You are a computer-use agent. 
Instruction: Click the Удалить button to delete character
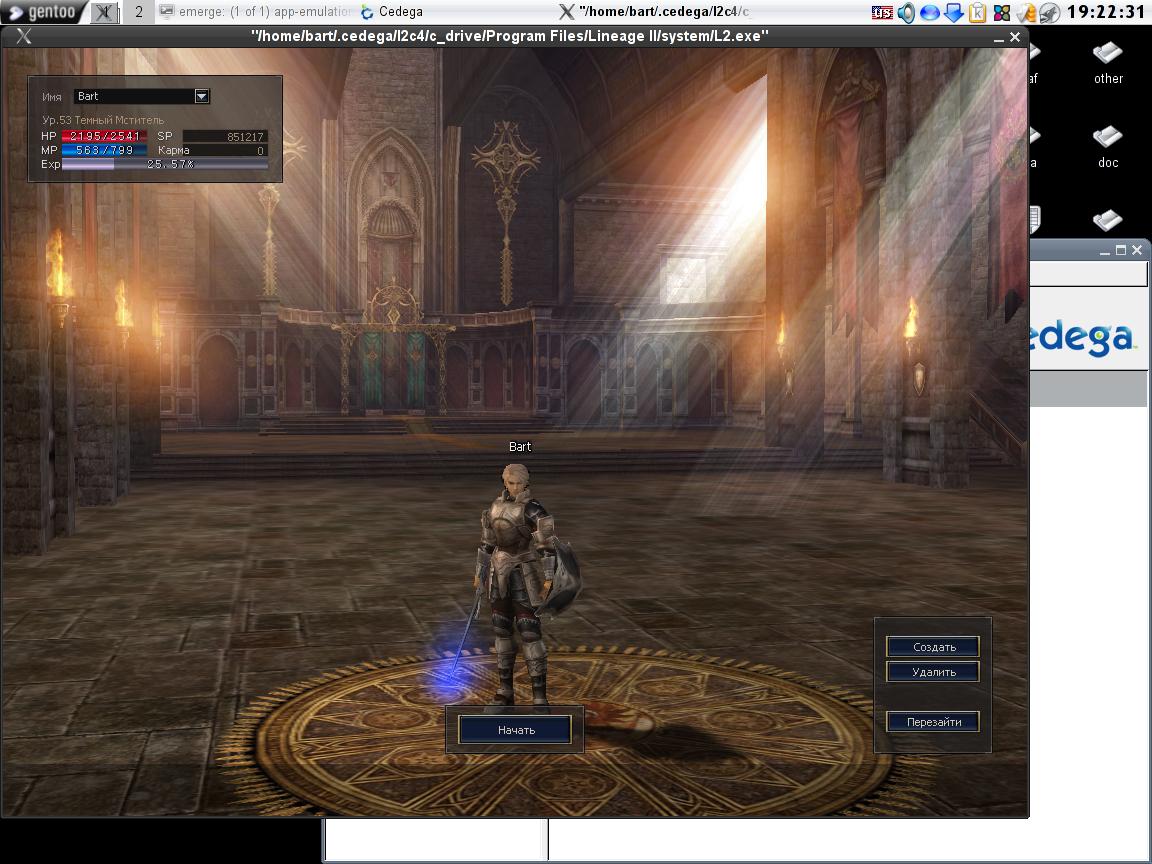pyautogui.click(x=933, y=672)
